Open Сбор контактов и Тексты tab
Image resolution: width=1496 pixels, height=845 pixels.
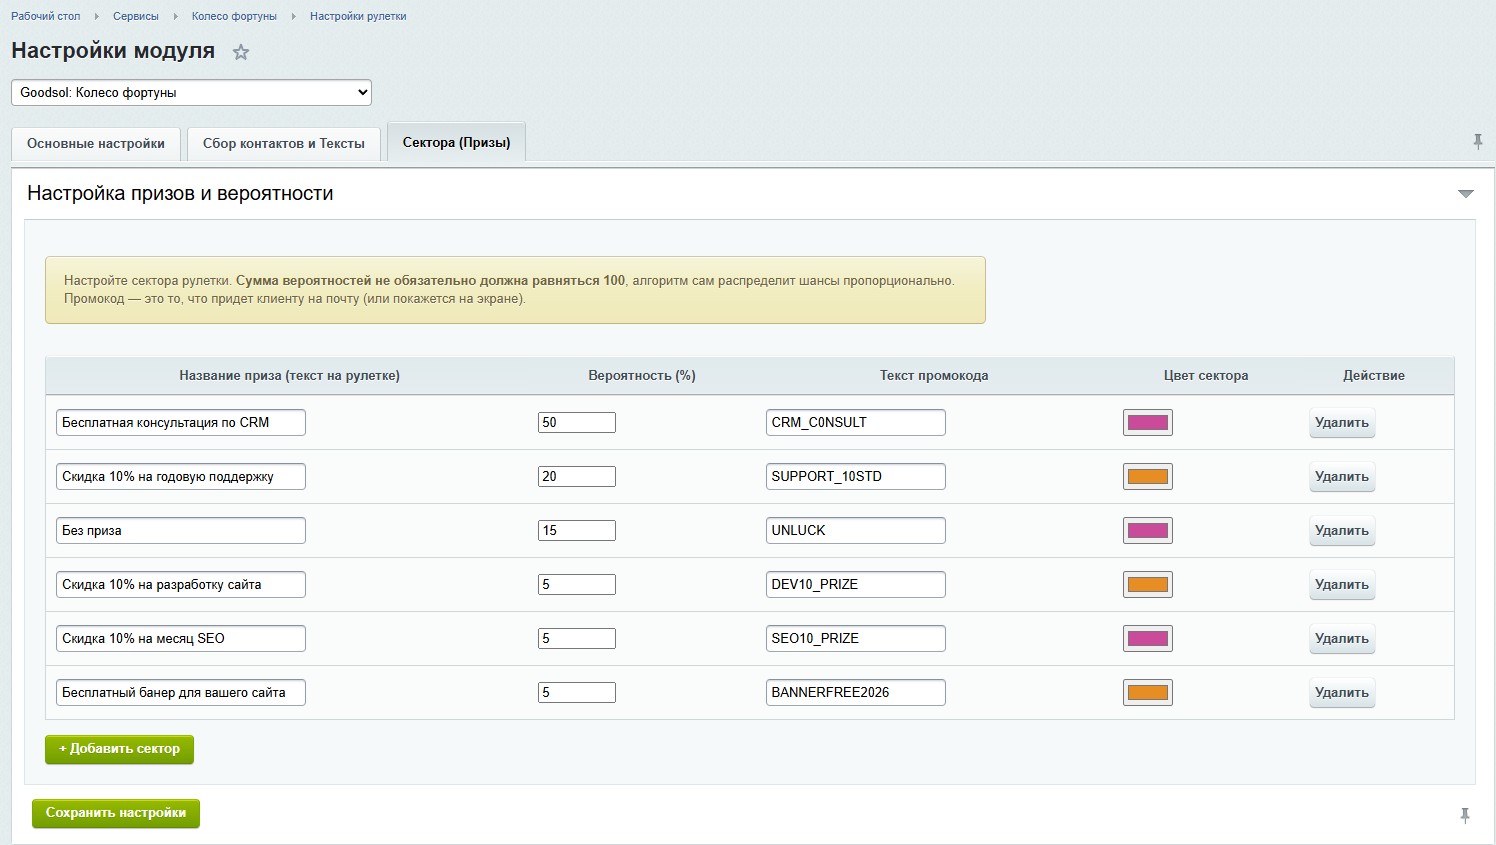tap(284, 144)
